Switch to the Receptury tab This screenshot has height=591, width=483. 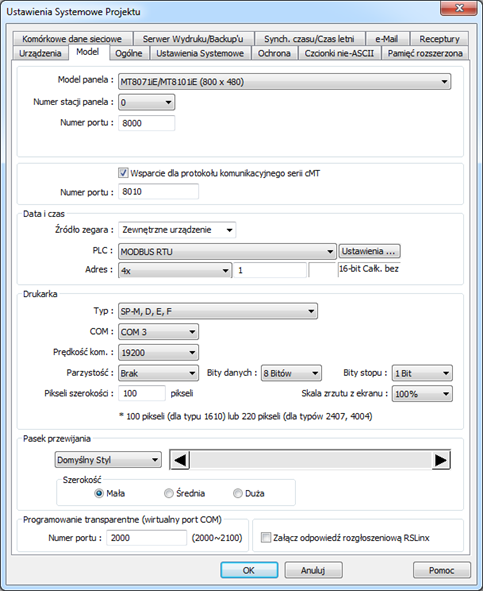(x=439, y=39)
